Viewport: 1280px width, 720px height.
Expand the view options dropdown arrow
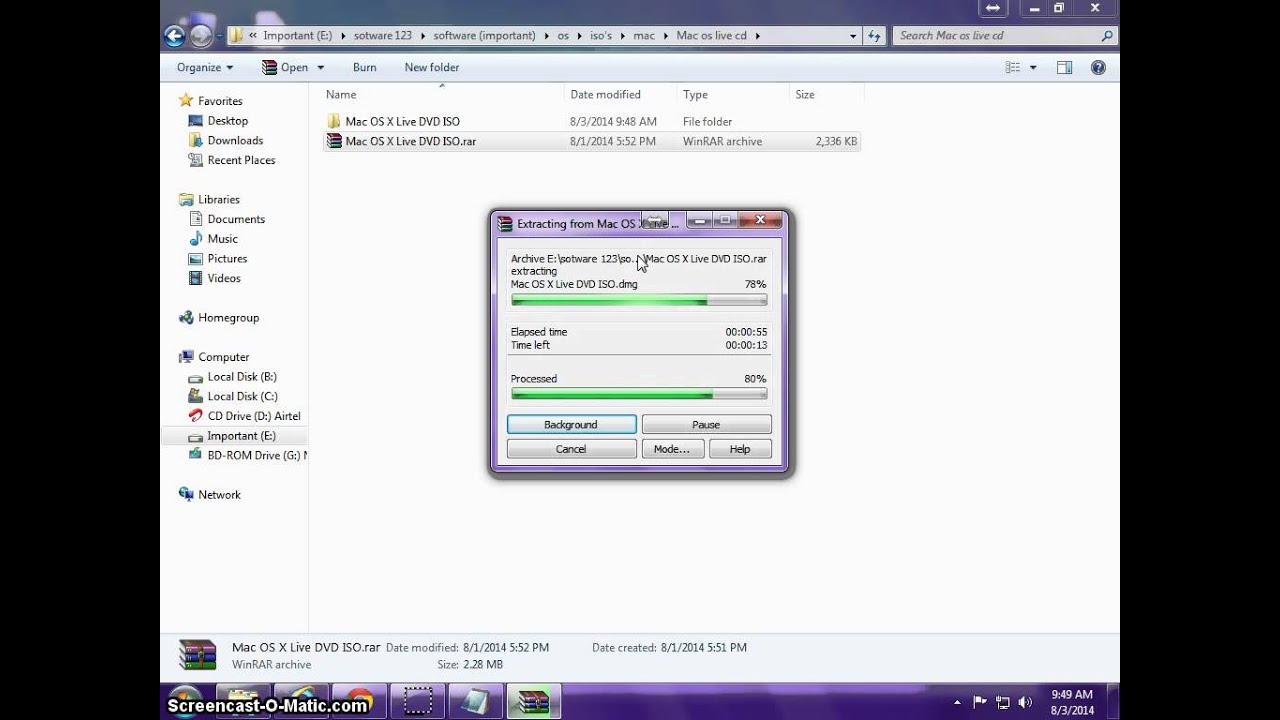(x=1033, y=67)
